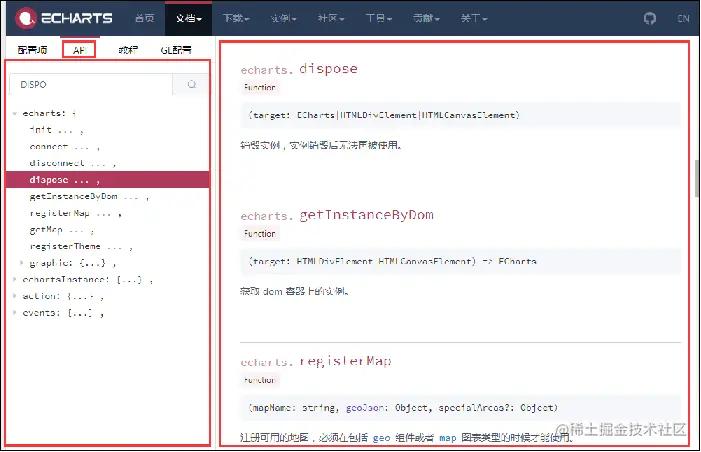Collapse the echarts tree node

pyautogui.click(x=14, y=114)
